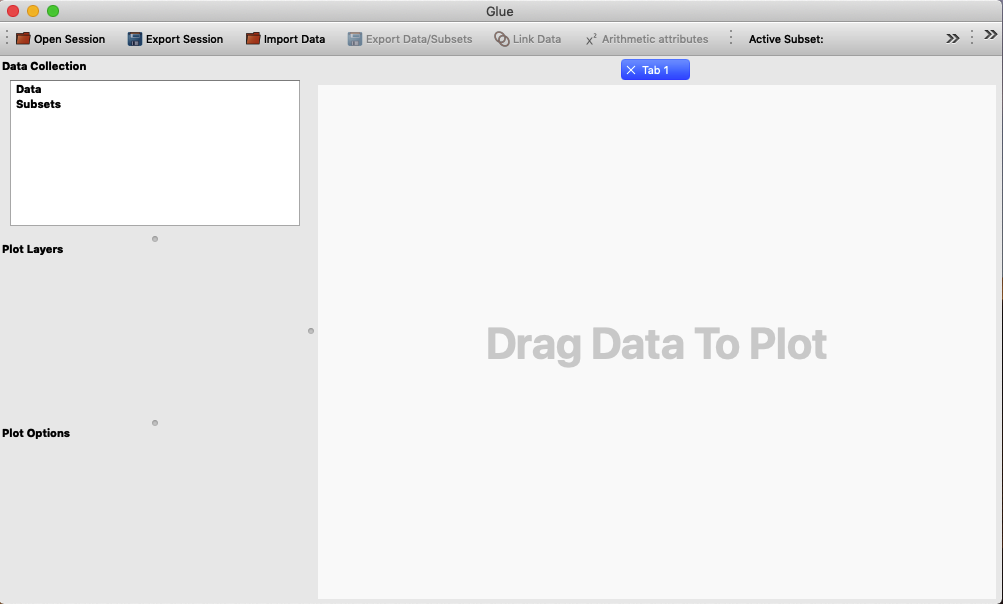Select Subsets in the Data Collection list
Viewport: 1003px width, 604px height.
[38, 104]
